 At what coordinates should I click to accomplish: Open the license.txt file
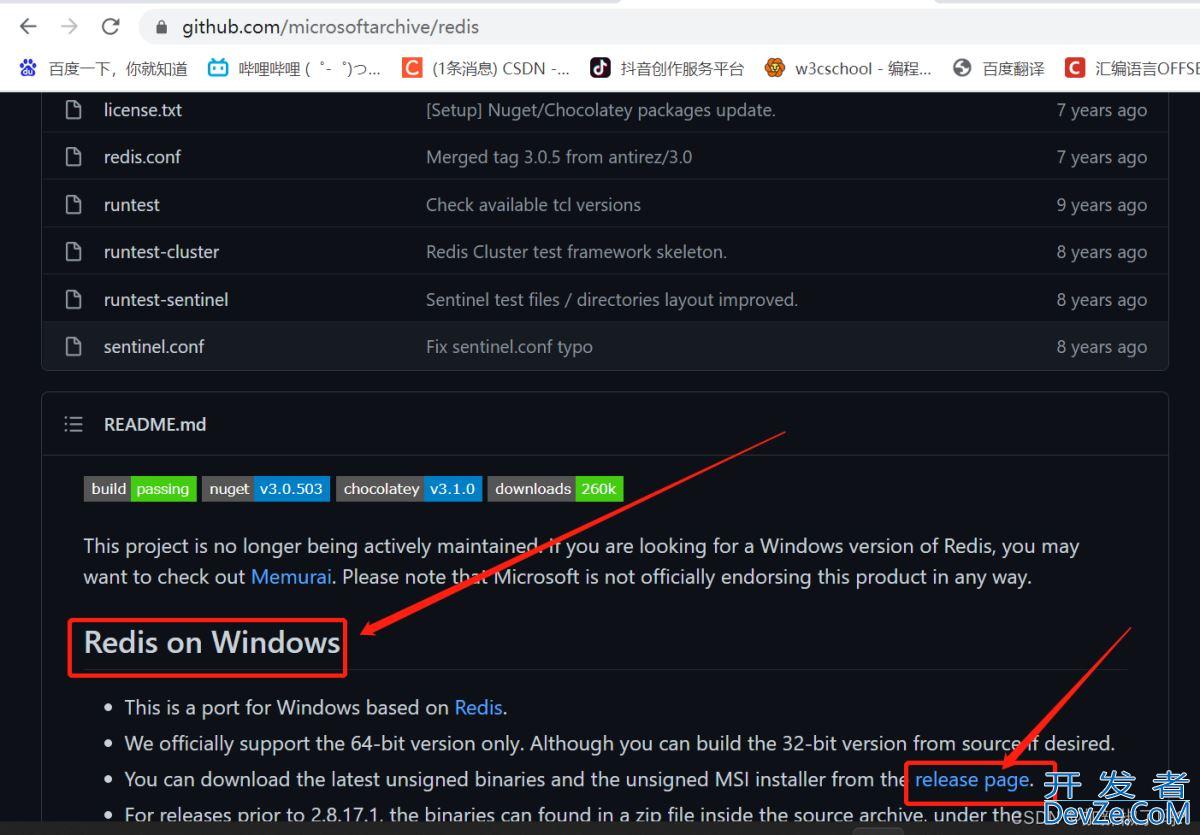pyautogui.click(x=143, y=110)
